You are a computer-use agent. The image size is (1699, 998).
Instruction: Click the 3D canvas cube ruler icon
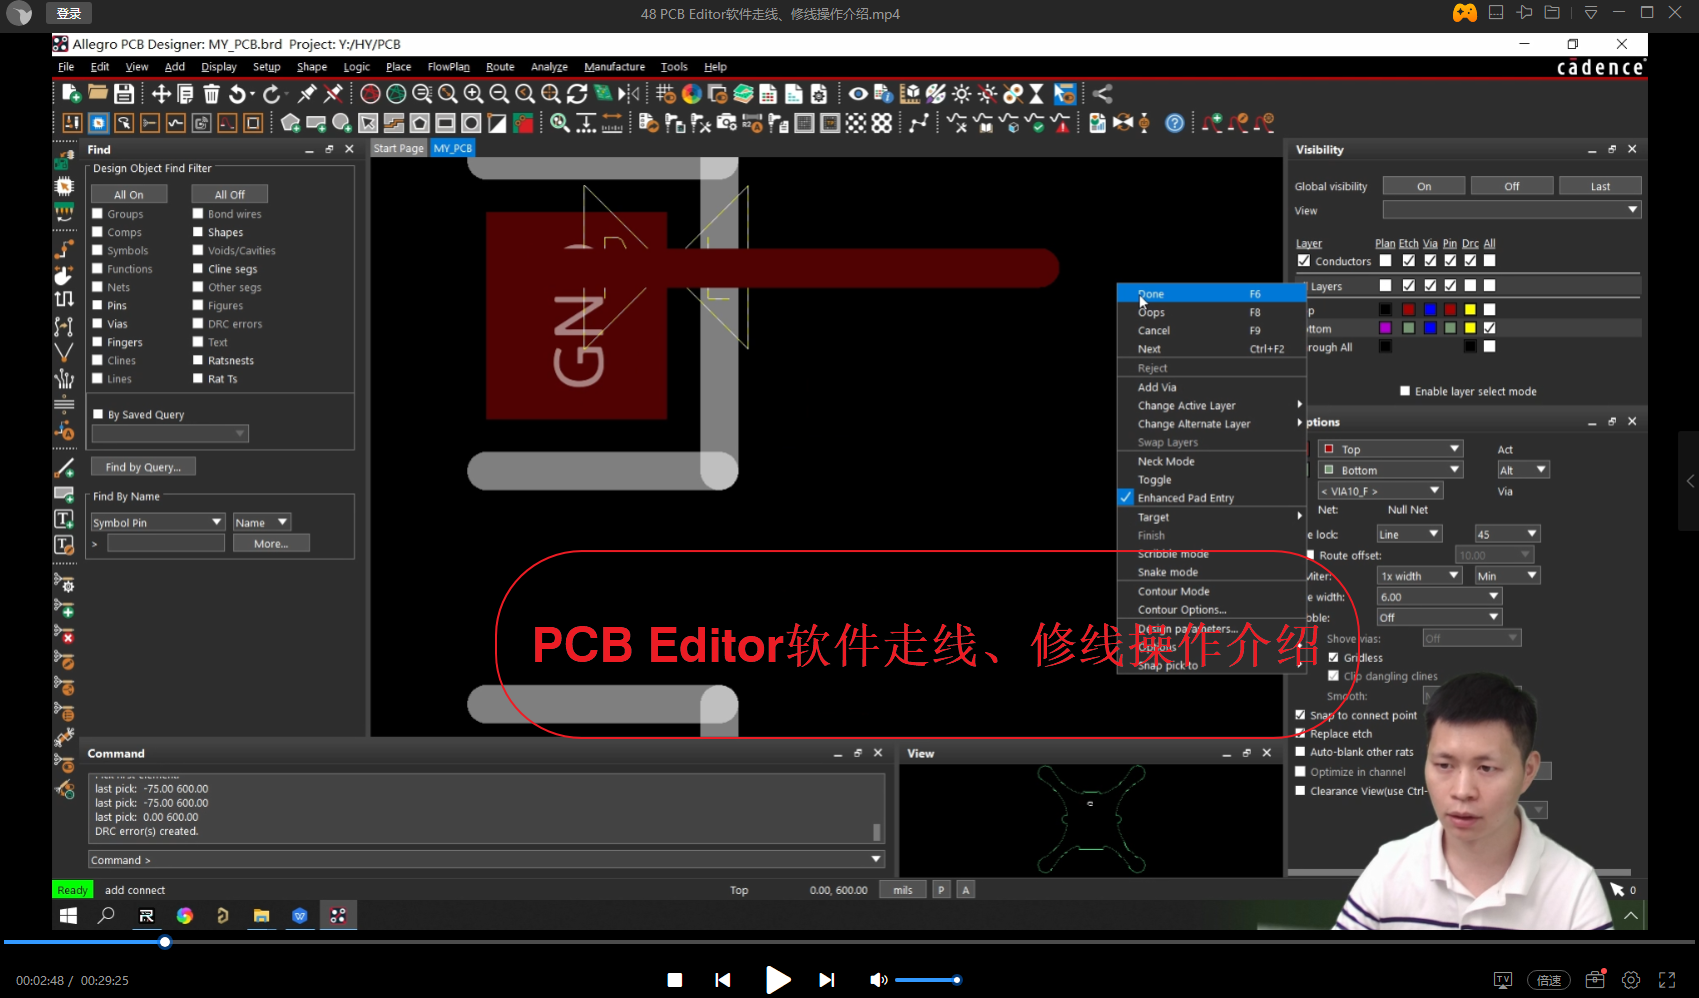point(910,93)
